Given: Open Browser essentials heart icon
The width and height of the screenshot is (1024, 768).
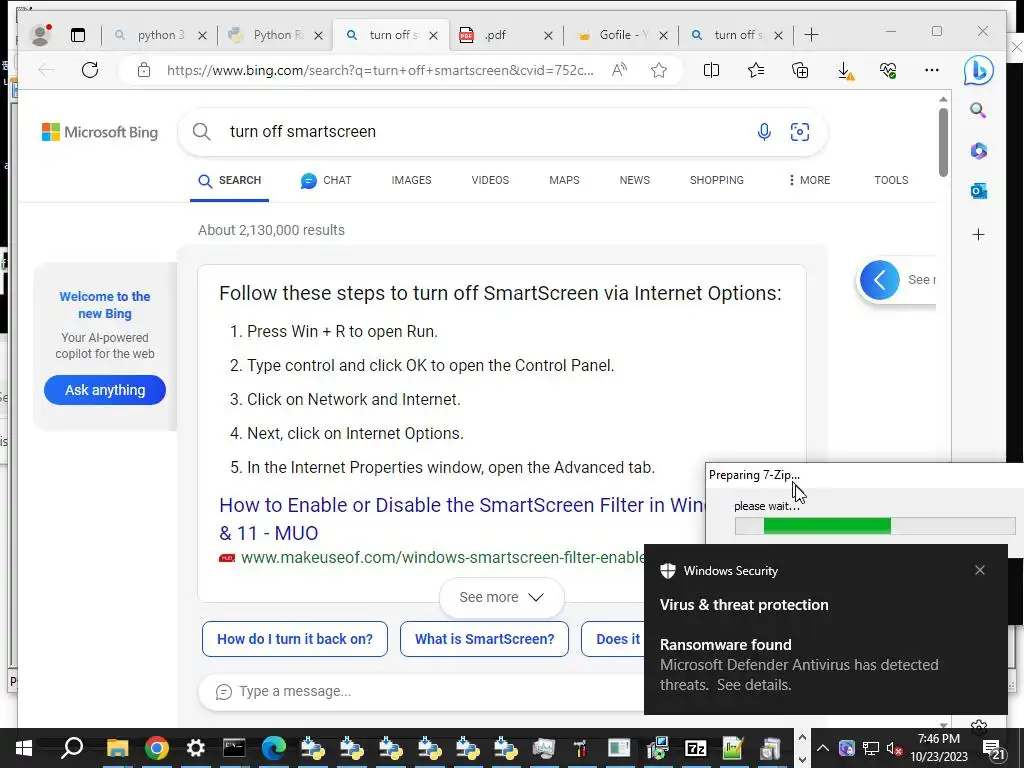Looking at the screenshot, I should tap(888, 70).
